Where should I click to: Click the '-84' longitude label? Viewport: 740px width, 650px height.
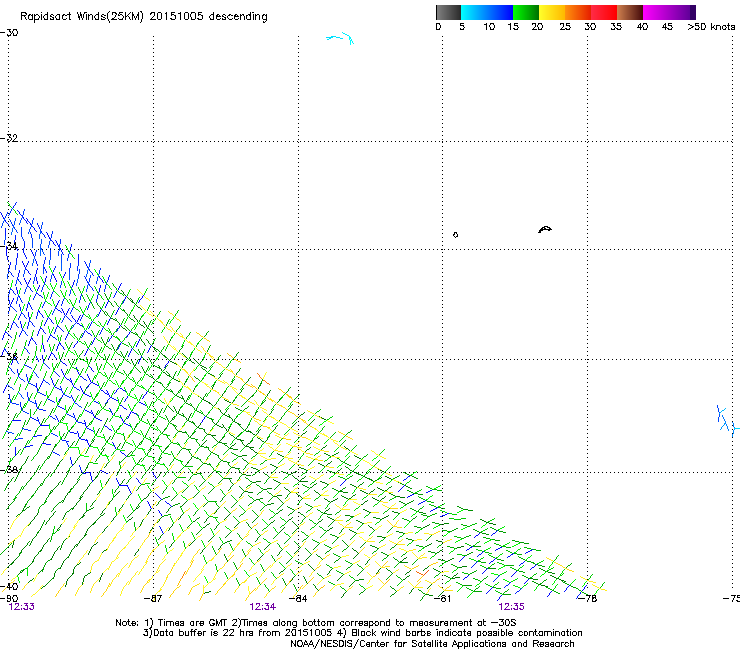click(298, 599)
